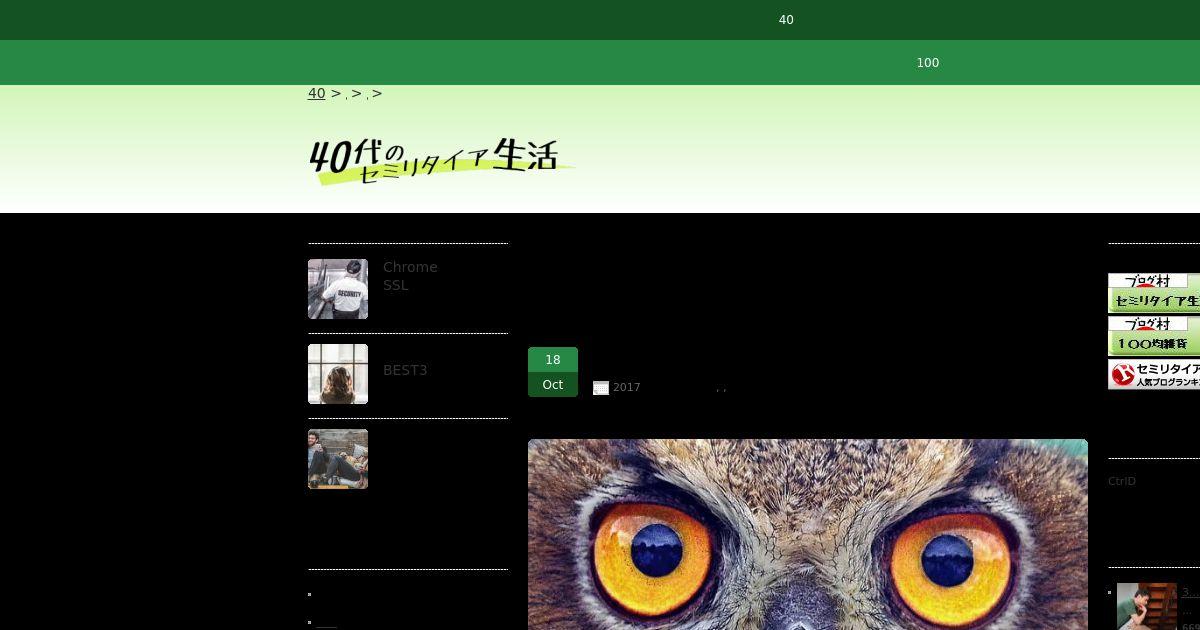Click the ブログ村 100均雑貨 banner
Screen dimensions: 1200x630
pyautogui.click(x=1154, y=336)
